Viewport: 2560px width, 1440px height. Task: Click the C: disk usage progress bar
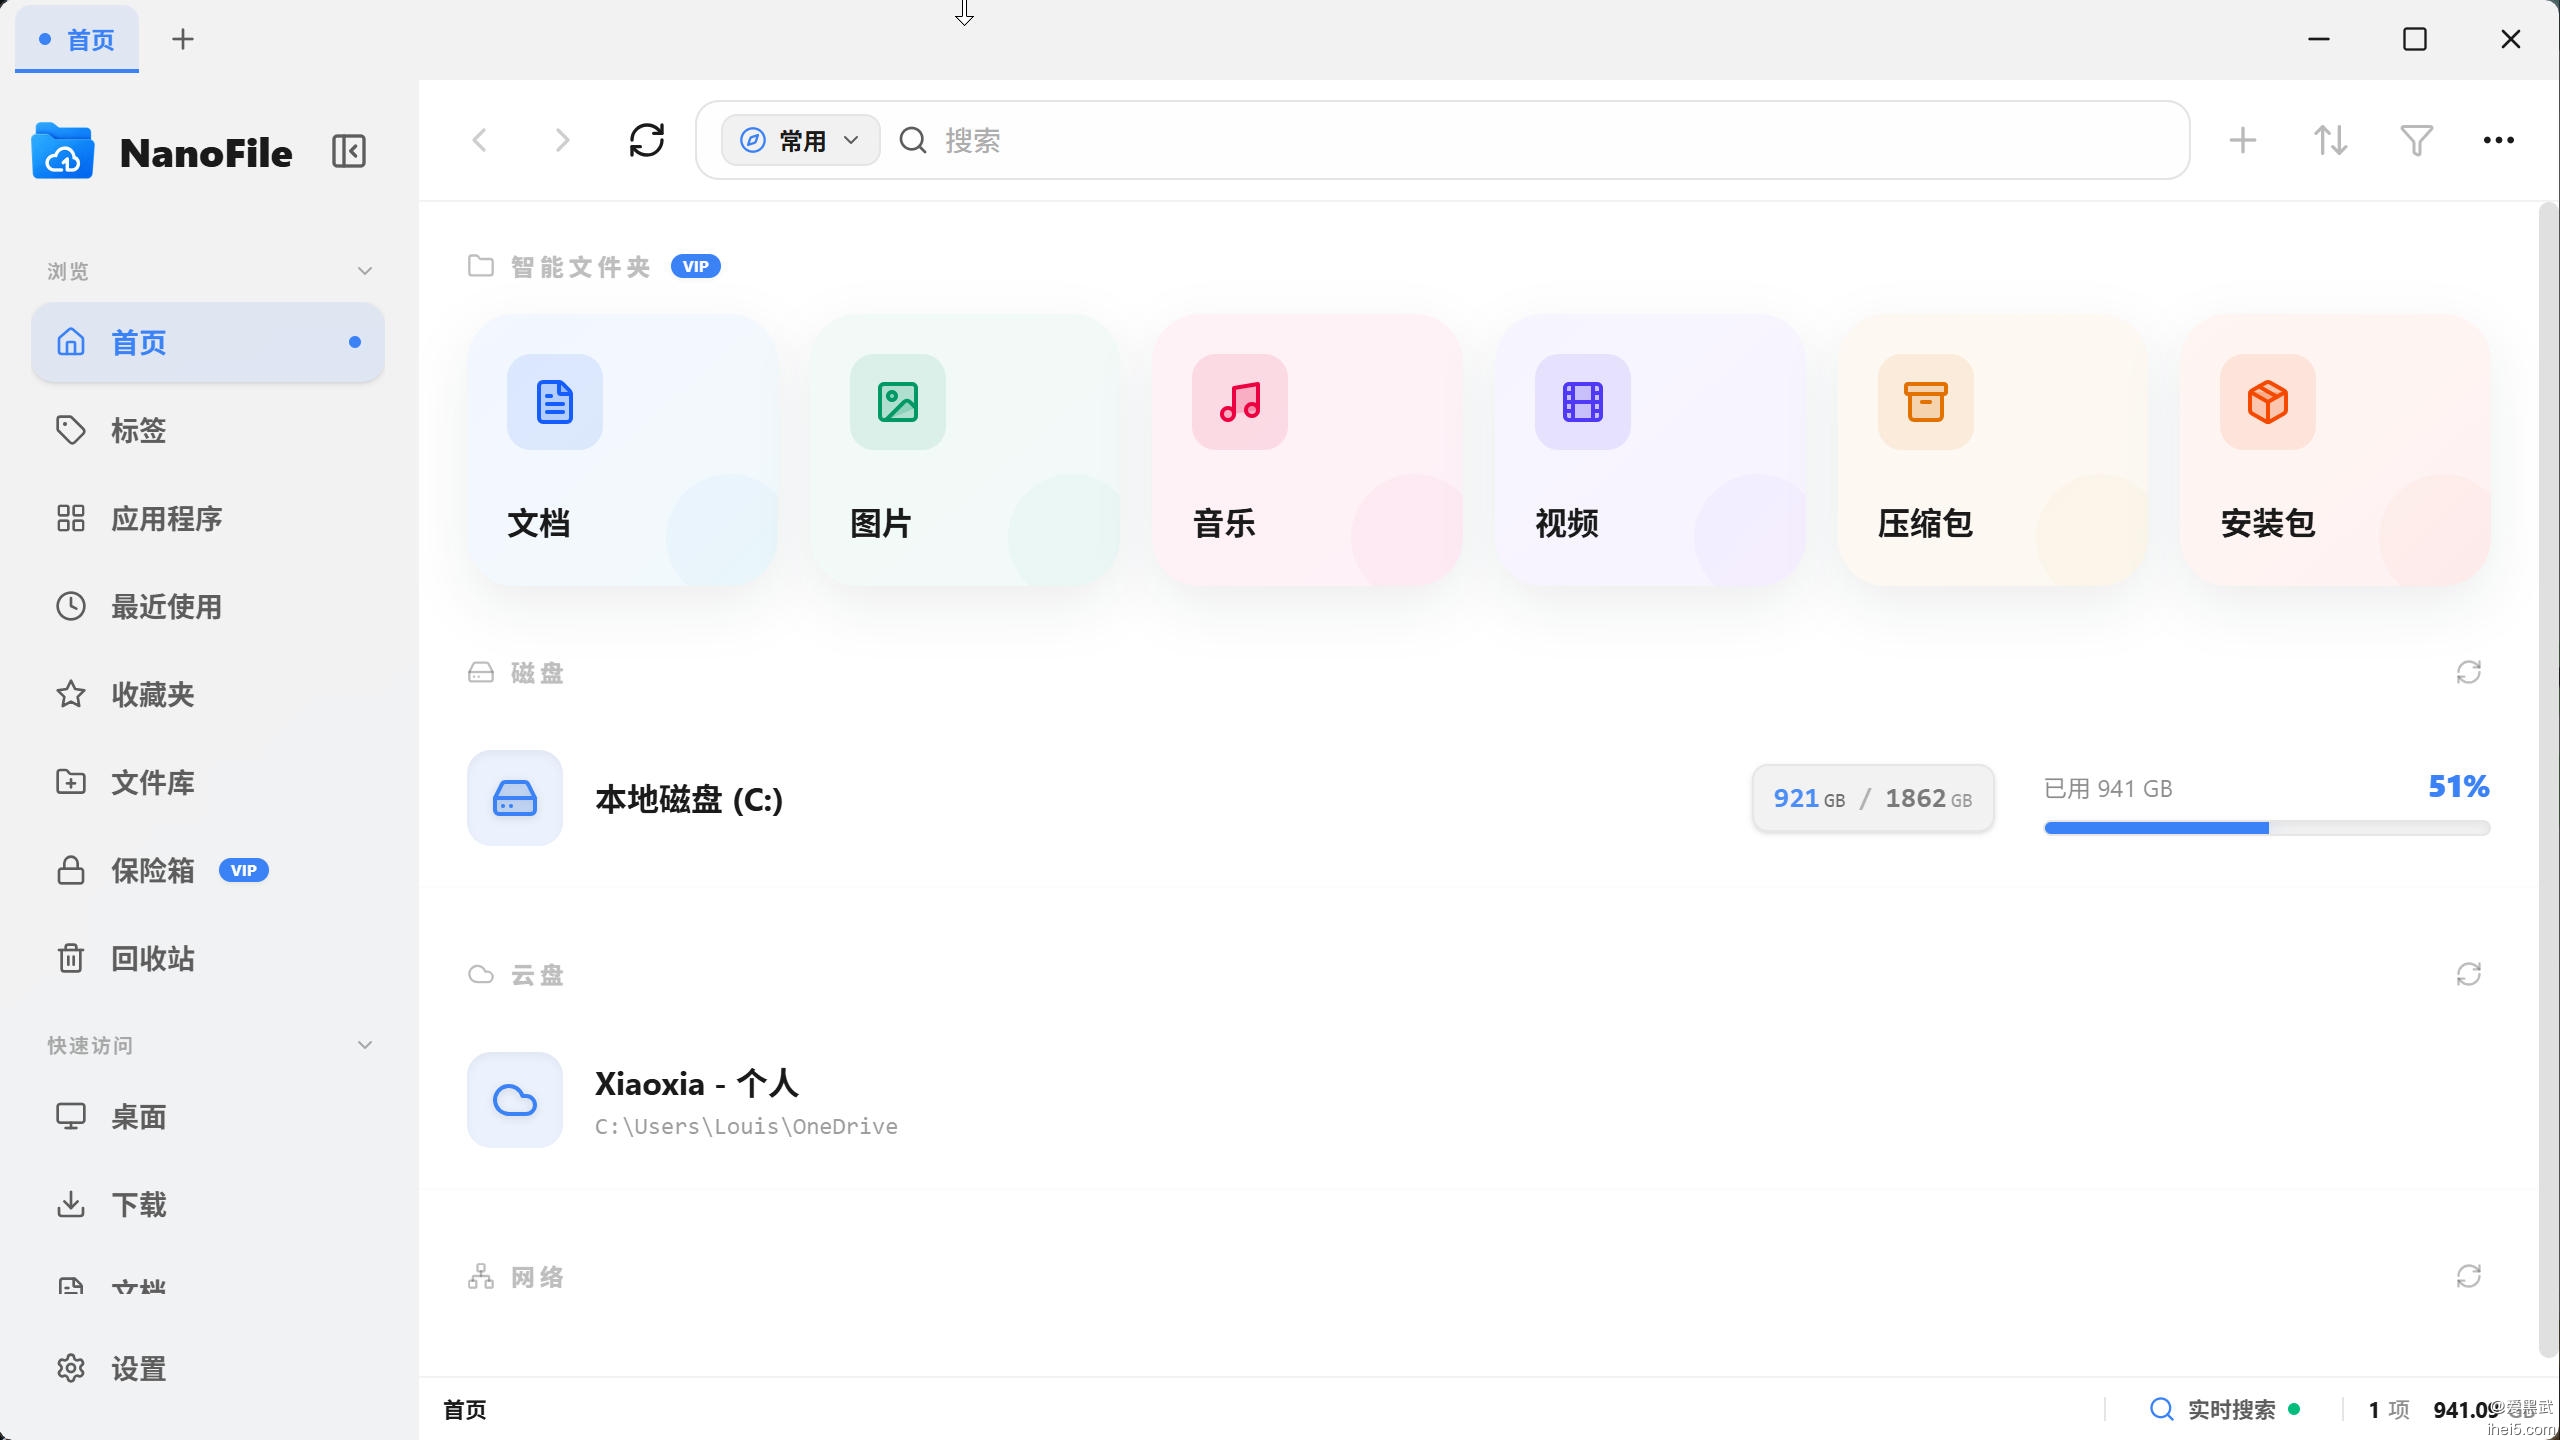[x=2267, y=828]
